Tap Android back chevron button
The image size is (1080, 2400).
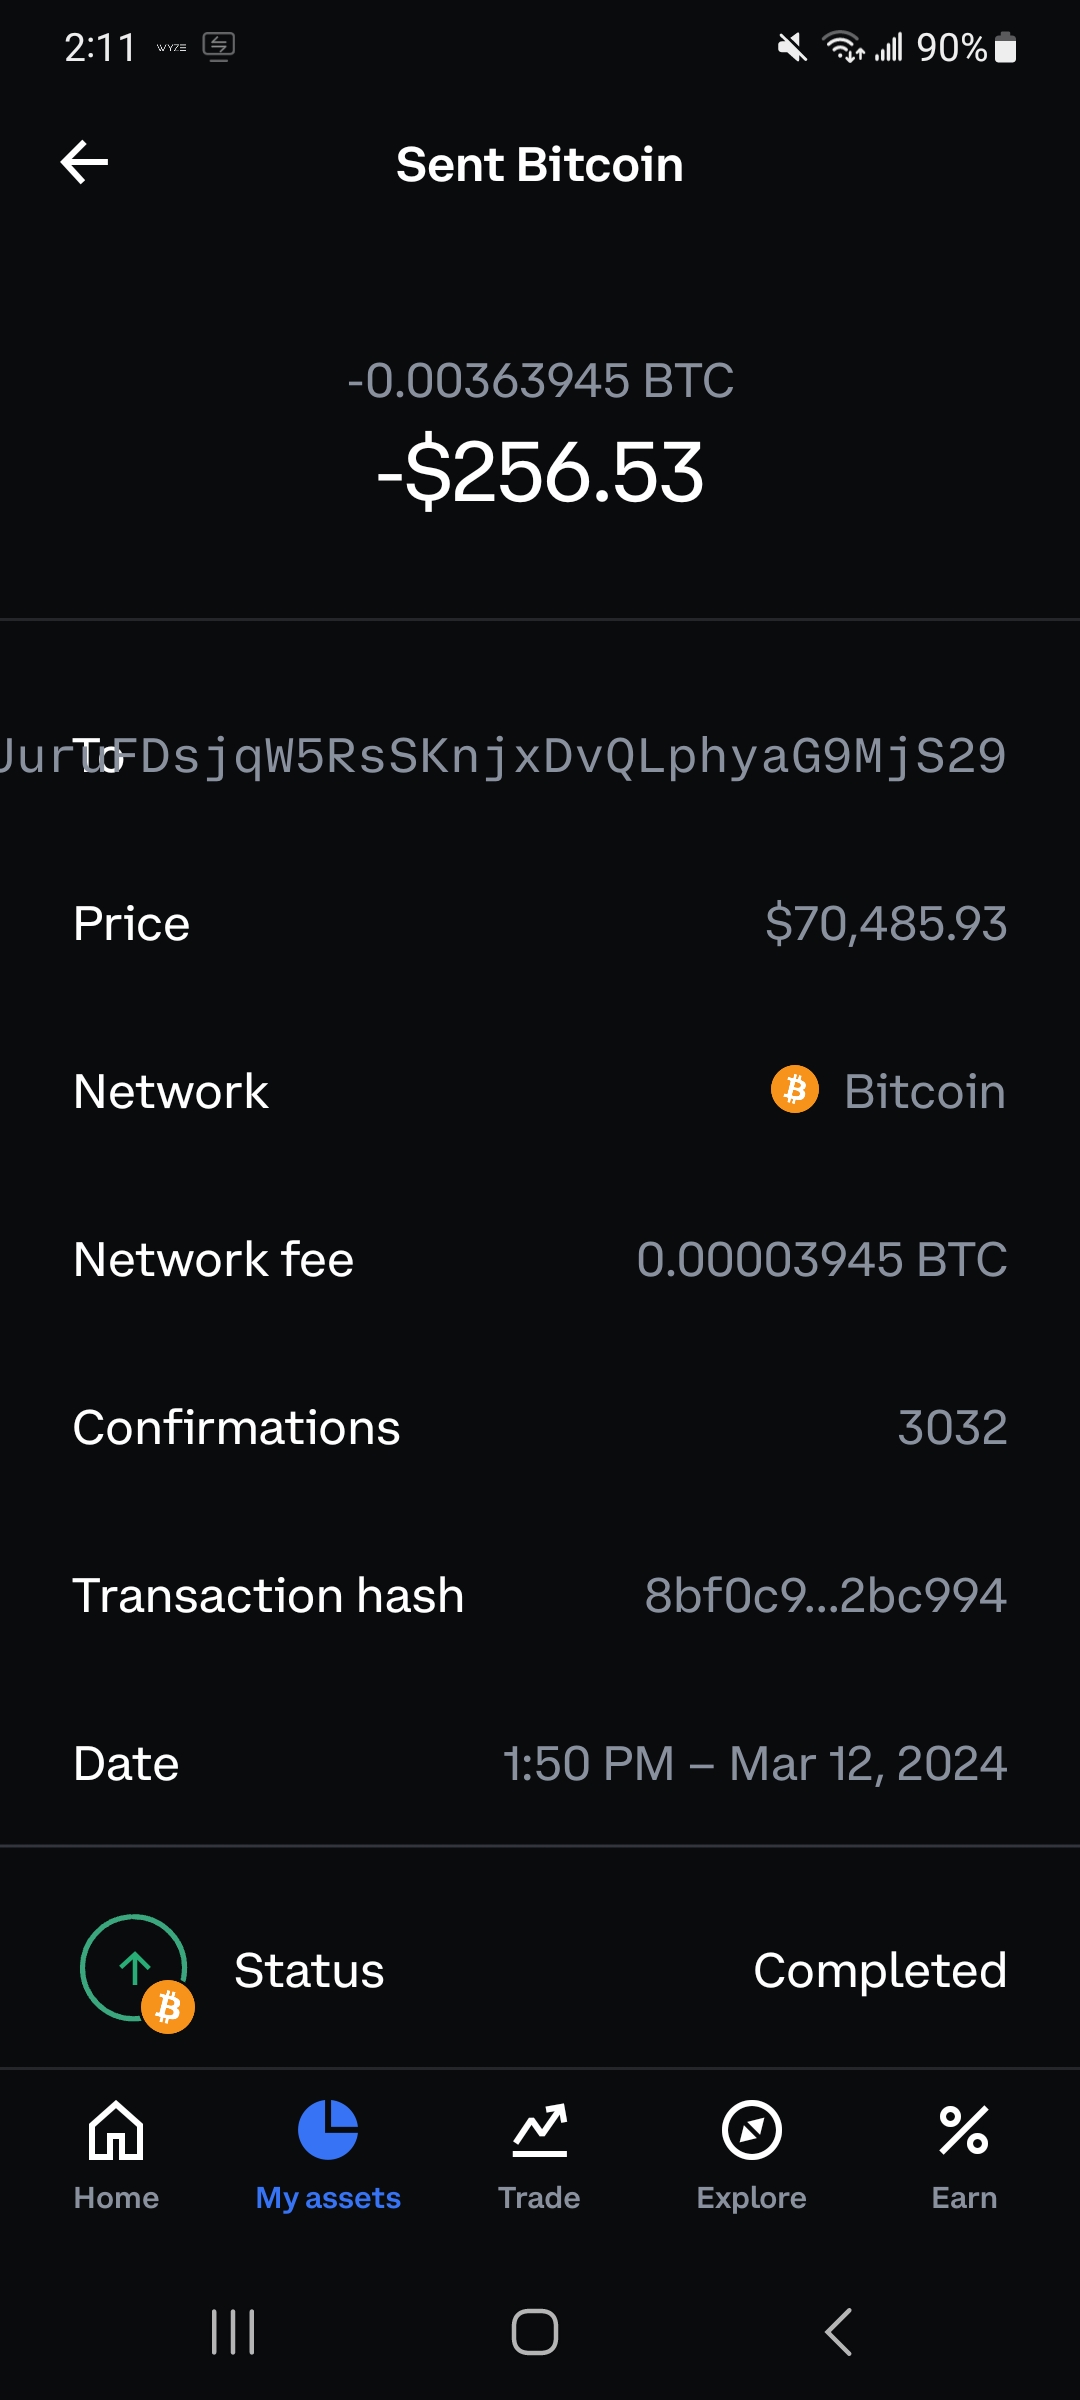click(838, 2332)
